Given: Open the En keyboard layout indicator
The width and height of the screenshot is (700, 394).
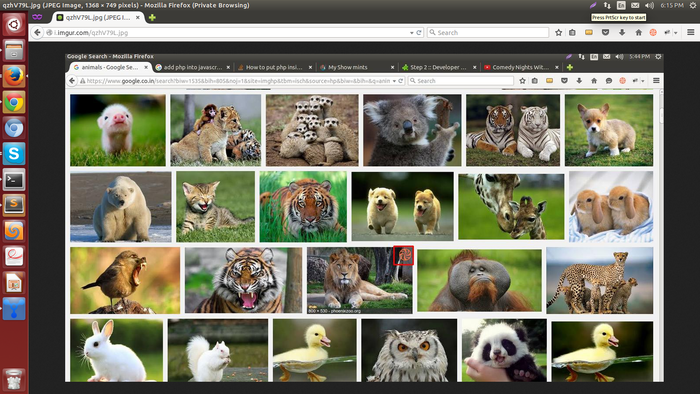Looking at the screenshot, I should [x=621, y=5].
